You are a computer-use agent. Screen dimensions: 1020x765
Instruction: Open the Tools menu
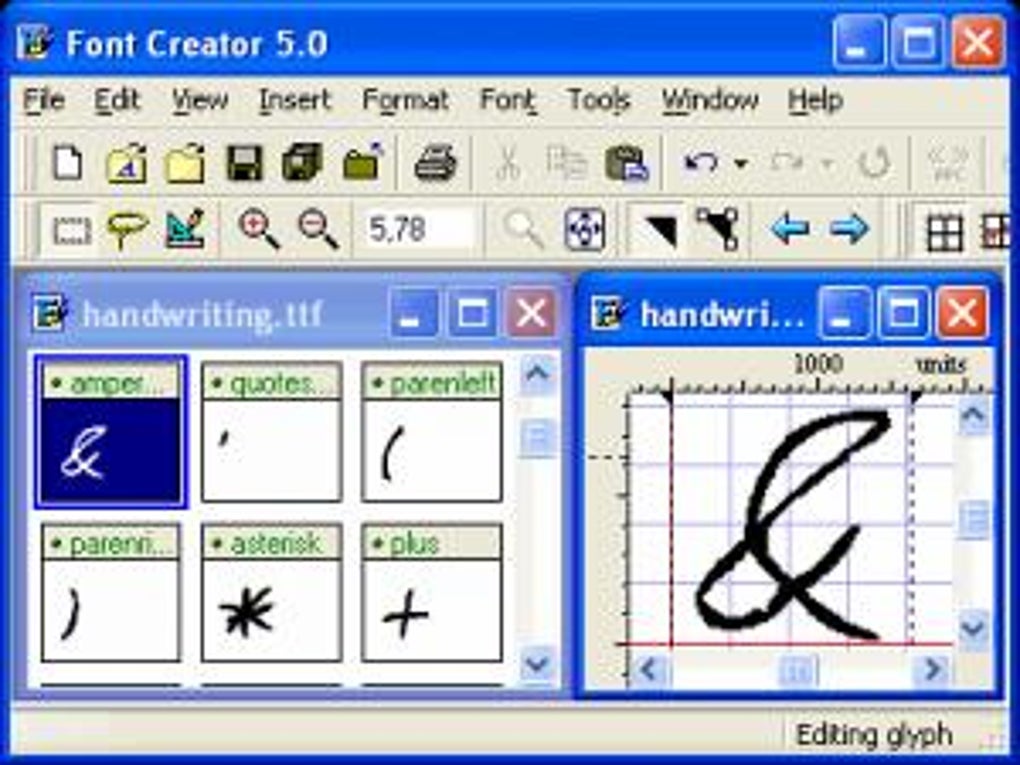pyautogui.click(x=598, y=100)
